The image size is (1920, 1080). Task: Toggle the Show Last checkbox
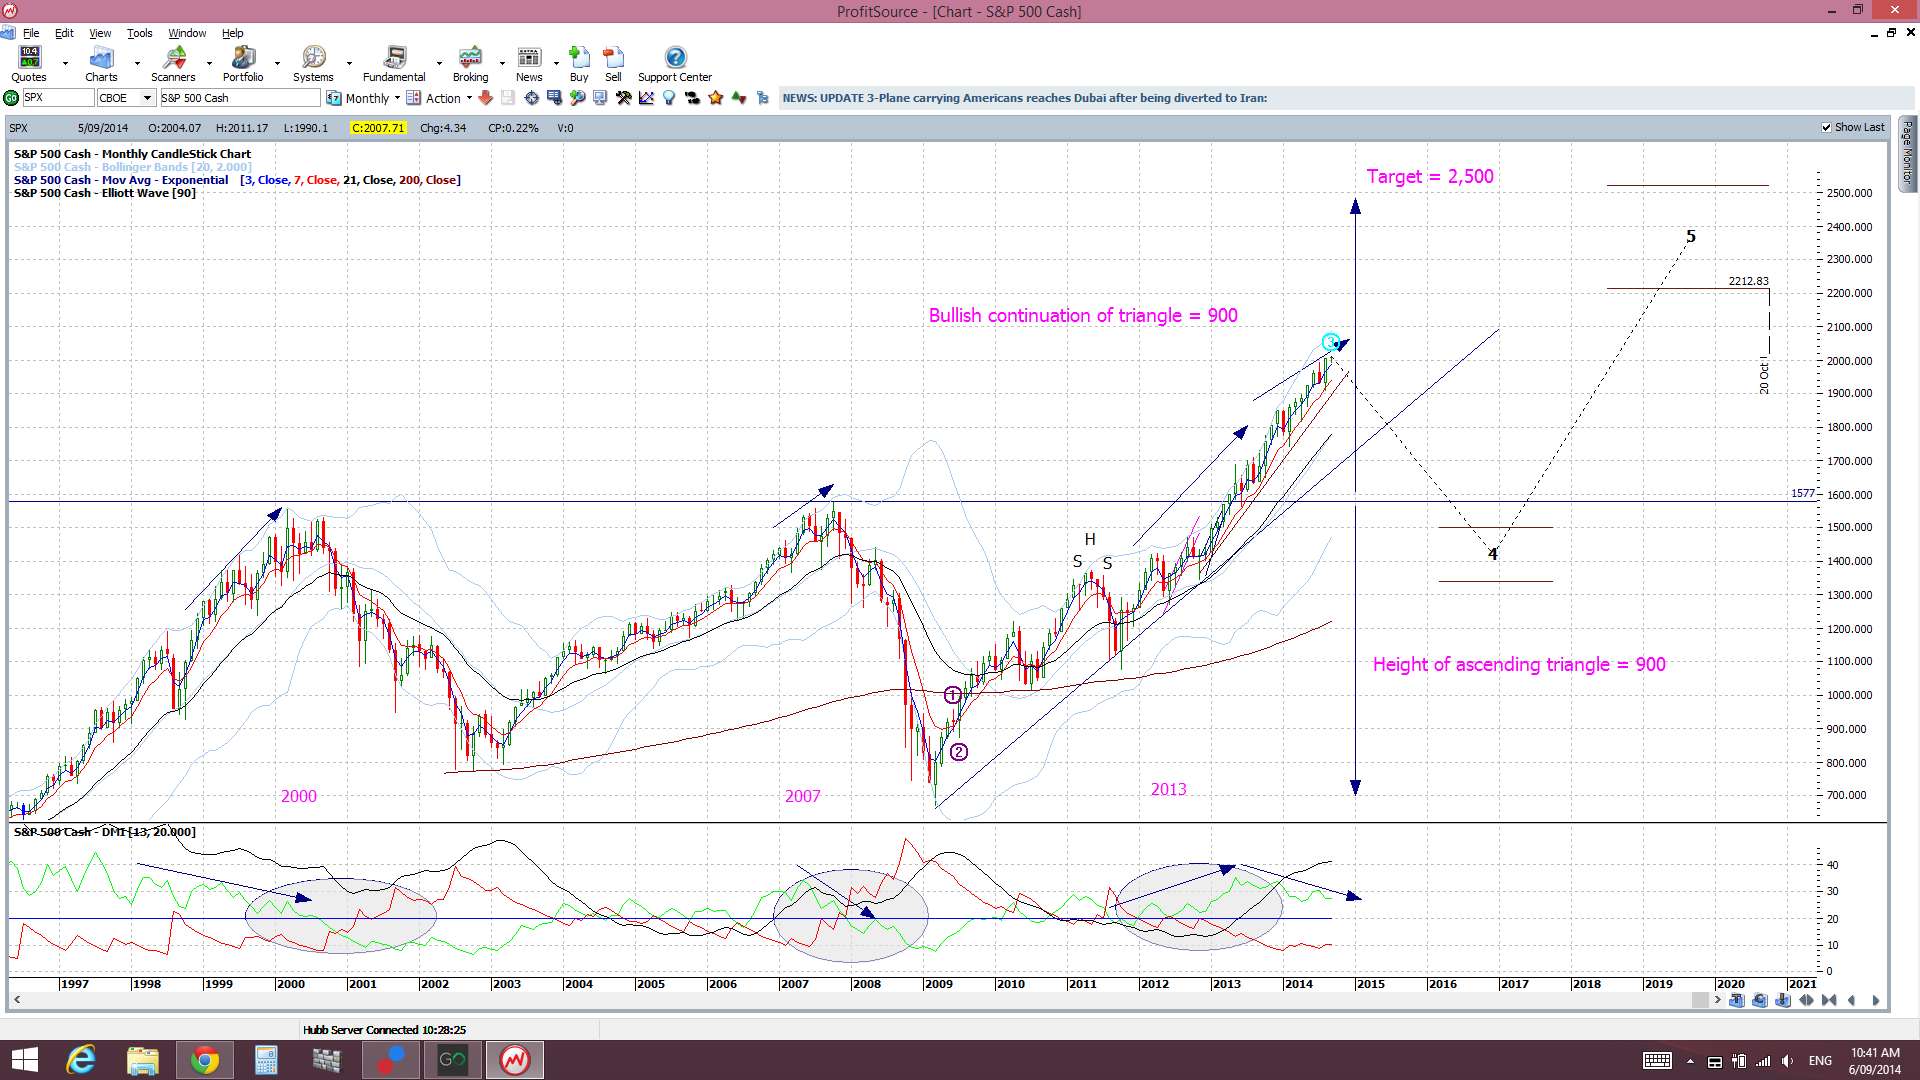pyautogui.click(x=1827, y=128)
